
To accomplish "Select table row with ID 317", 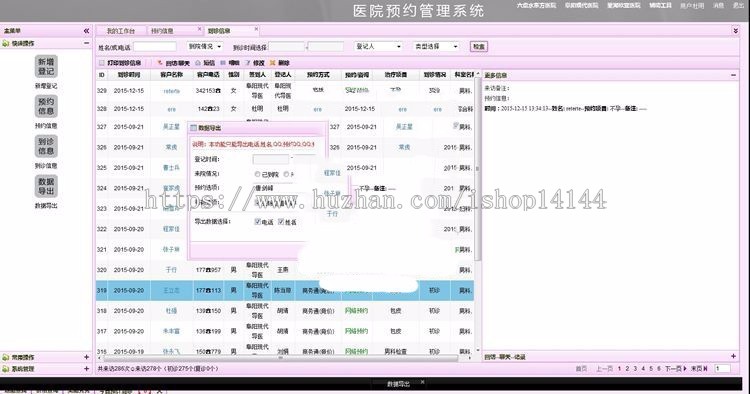I will point(285,331).
